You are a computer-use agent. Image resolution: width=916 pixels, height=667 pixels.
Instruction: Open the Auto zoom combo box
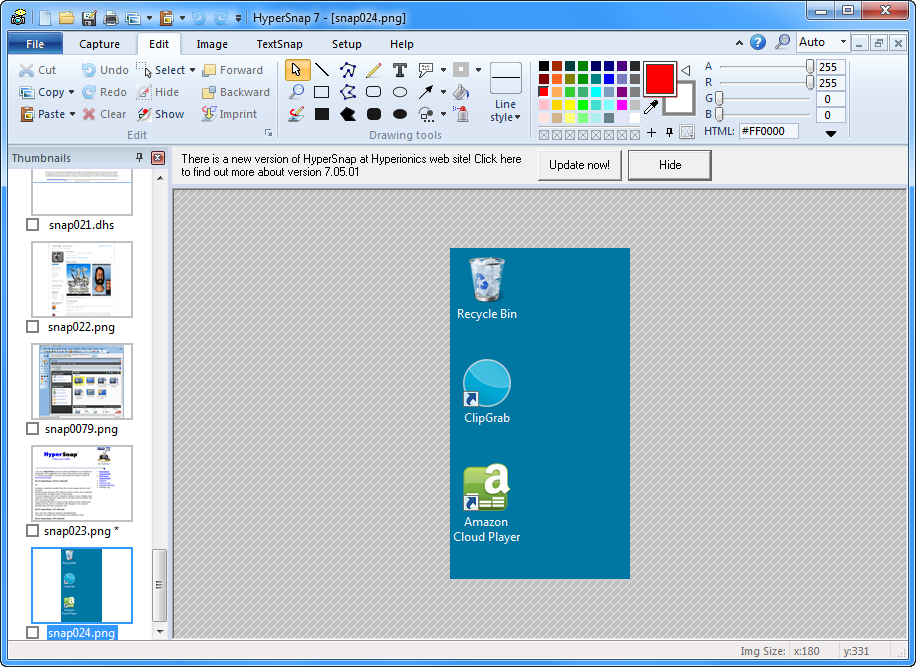click(843, 42)
